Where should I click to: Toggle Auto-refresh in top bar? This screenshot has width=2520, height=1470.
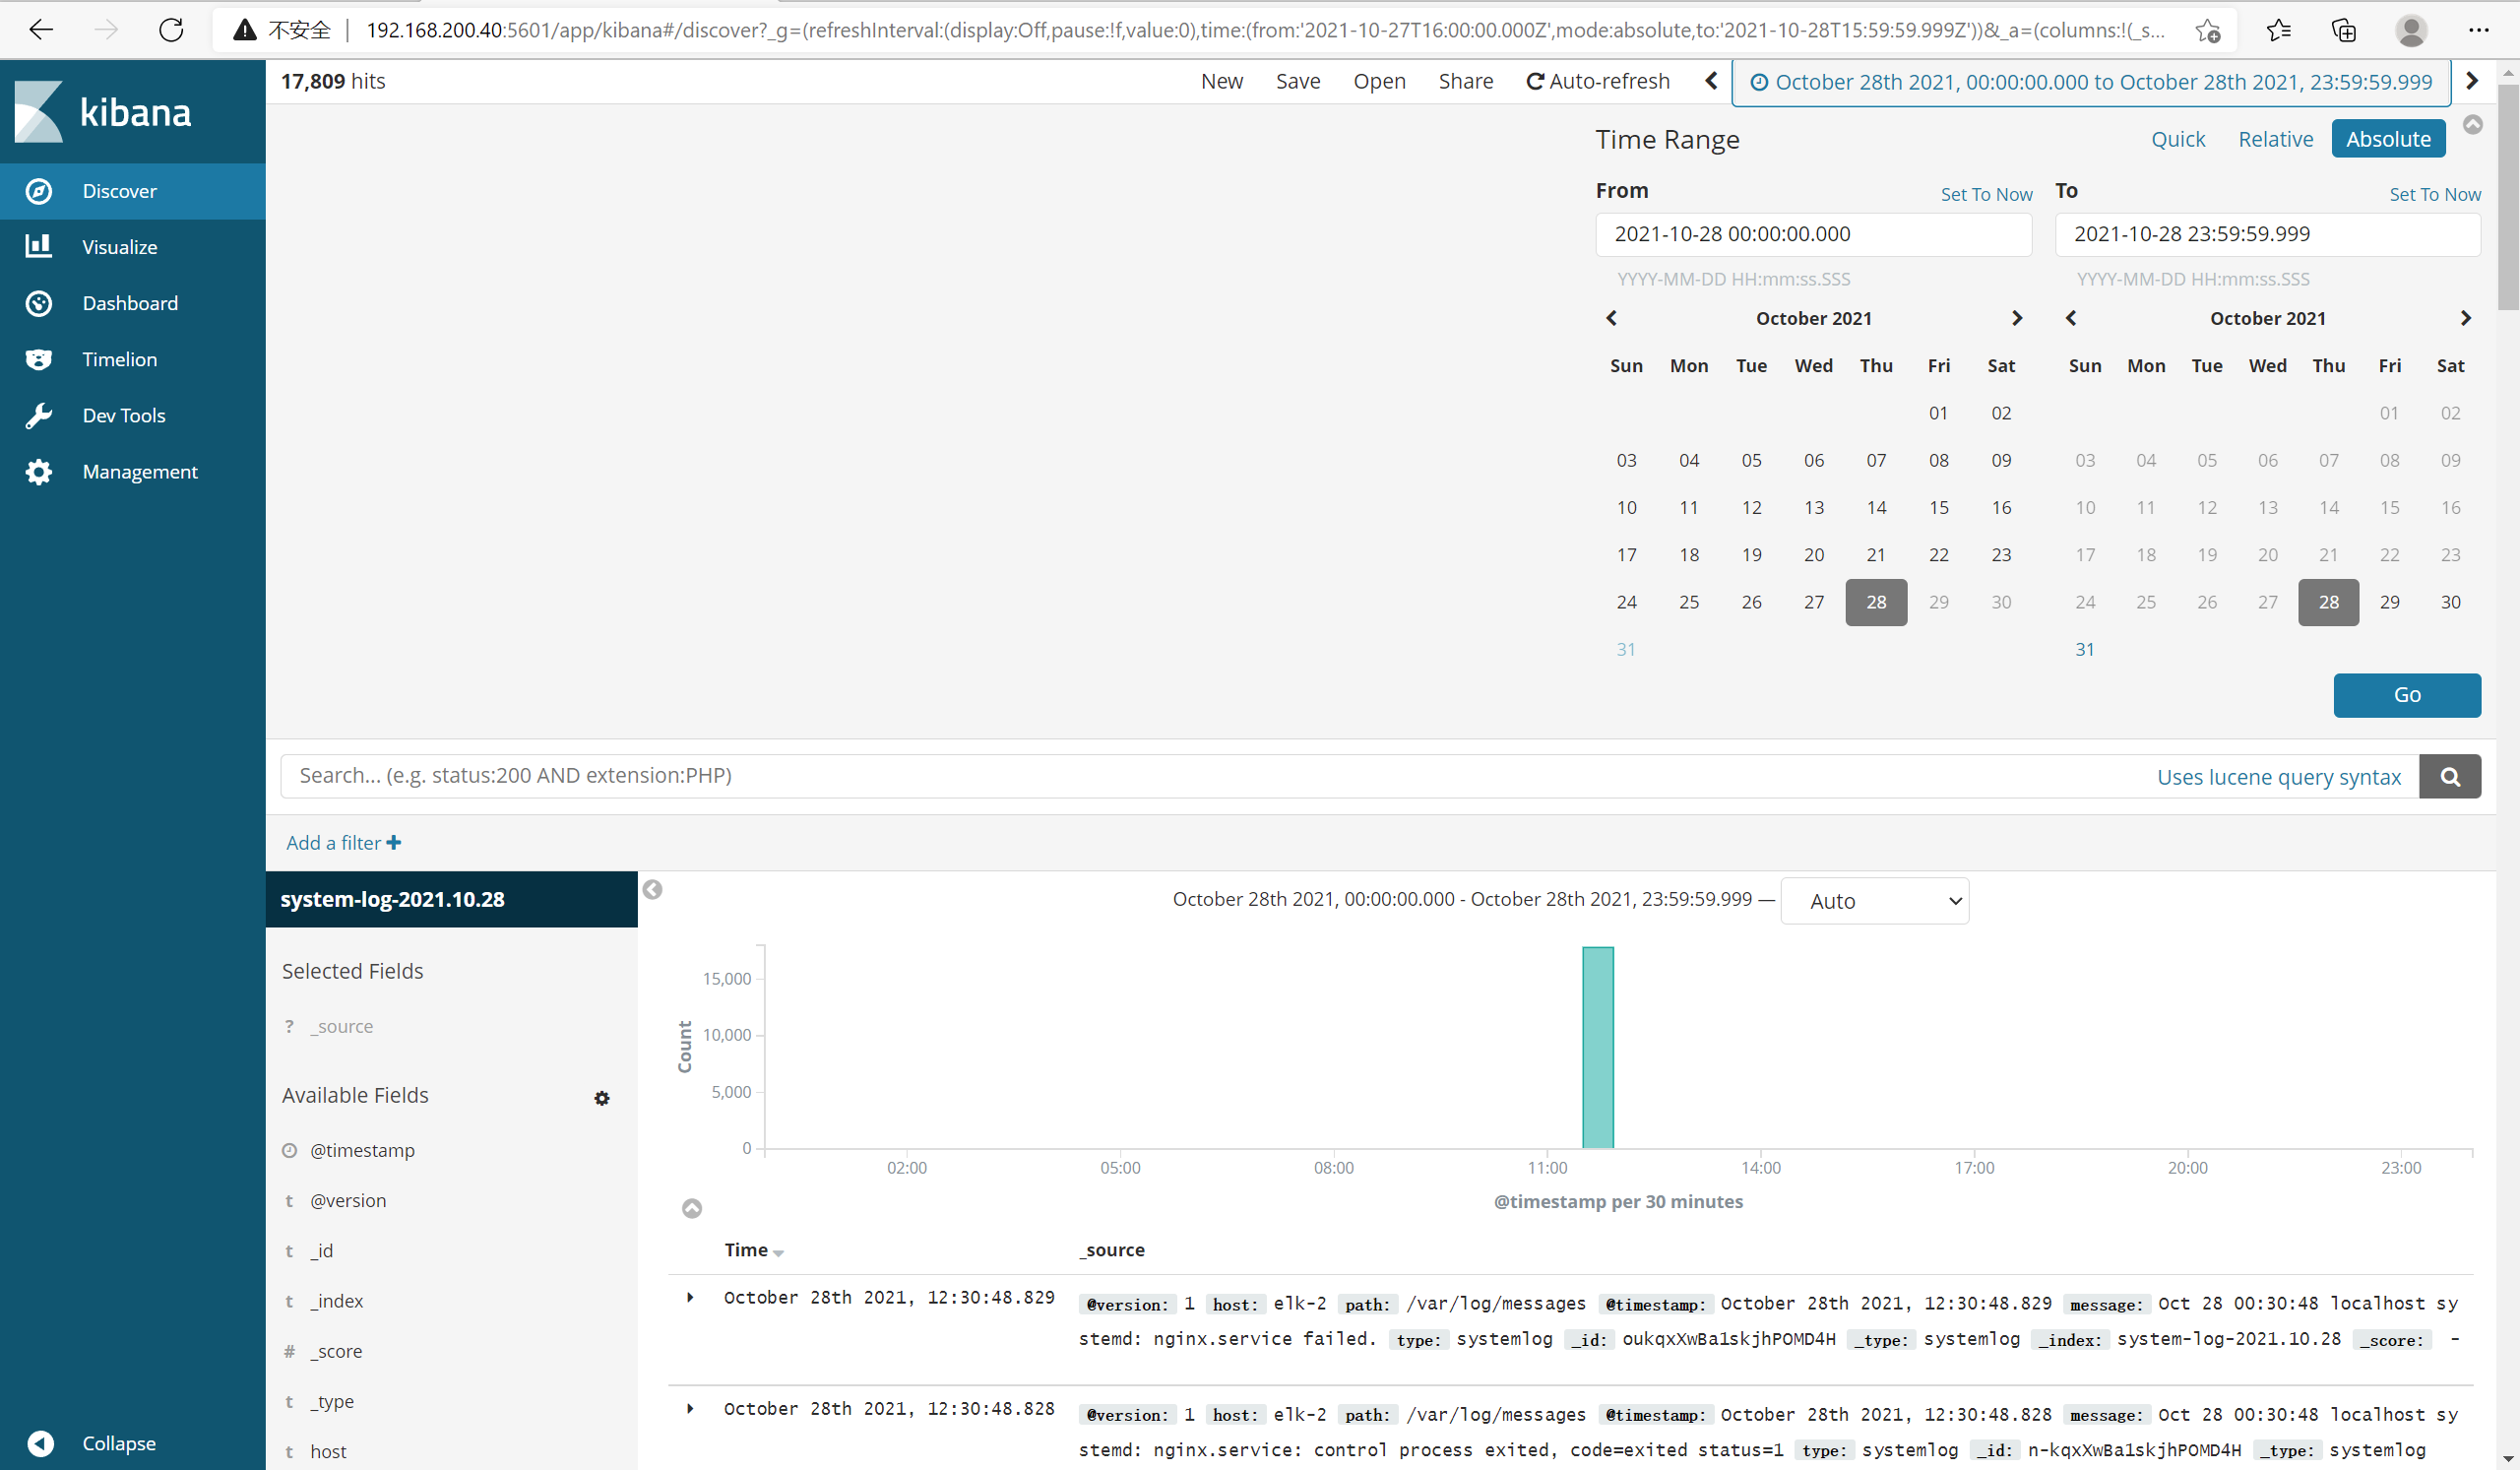tap(1597, 81)
